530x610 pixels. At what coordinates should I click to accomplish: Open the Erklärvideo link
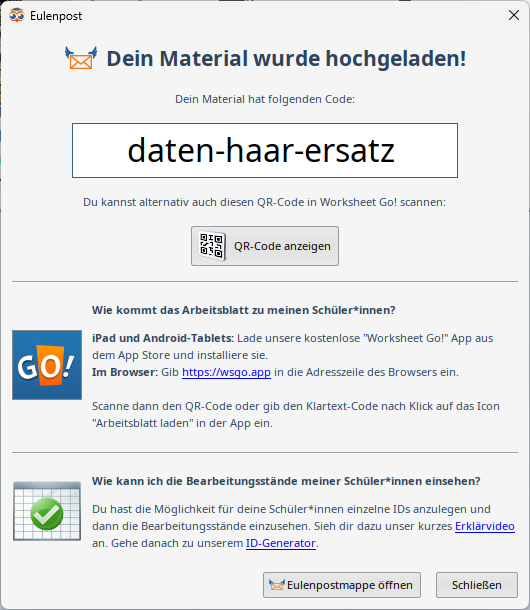tap(485, 526)
